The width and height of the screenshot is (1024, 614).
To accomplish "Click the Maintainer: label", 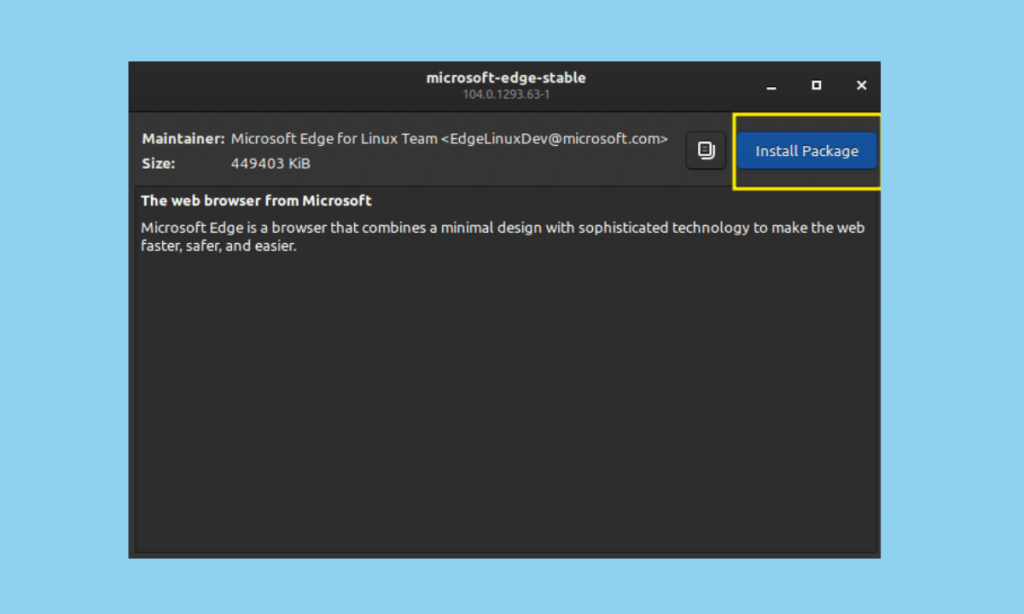I will coord(183,138).
